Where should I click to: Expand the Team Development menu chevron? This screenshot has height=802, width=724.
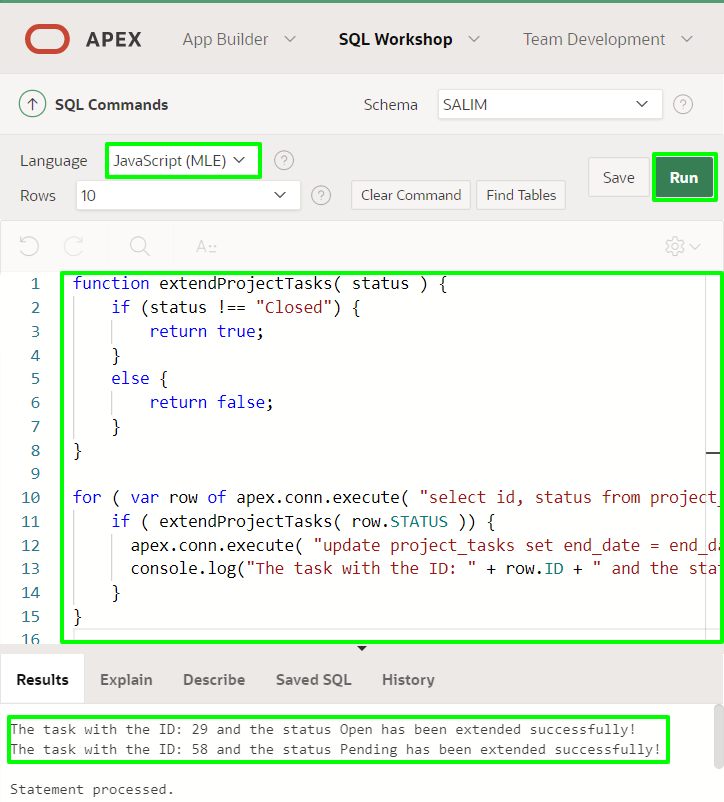[687, 39]
